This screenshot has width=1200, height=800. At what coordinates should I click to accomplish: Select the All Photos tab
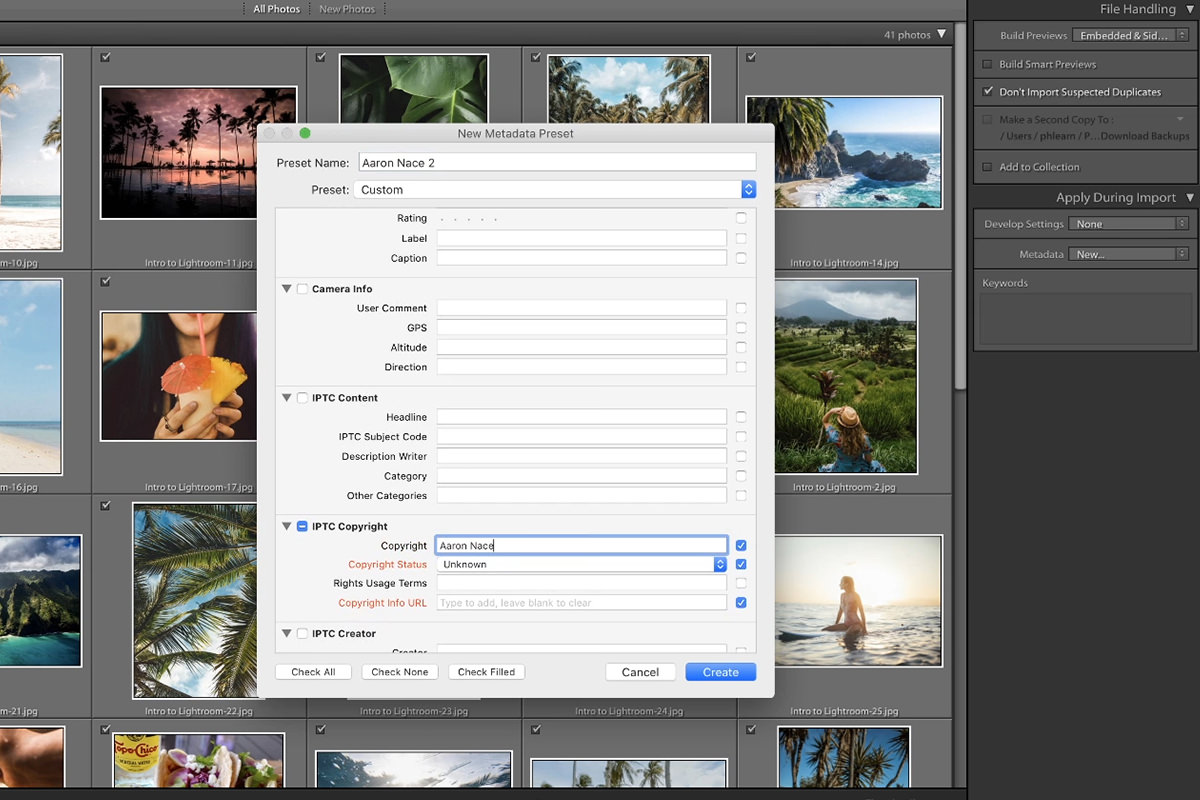(276, 9)
